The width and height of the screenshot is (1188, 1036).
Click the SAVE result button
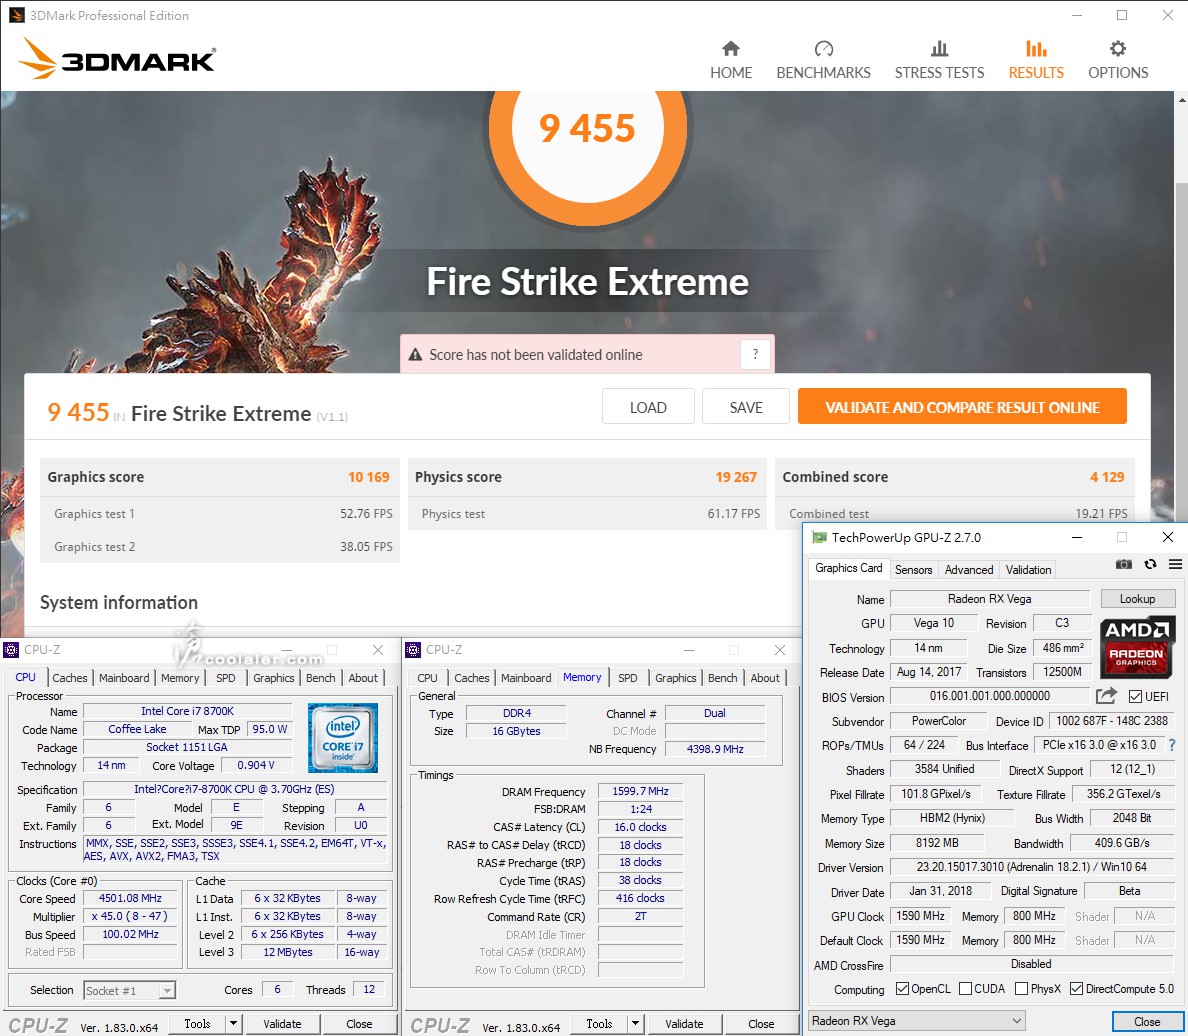(x=746, y=407)
